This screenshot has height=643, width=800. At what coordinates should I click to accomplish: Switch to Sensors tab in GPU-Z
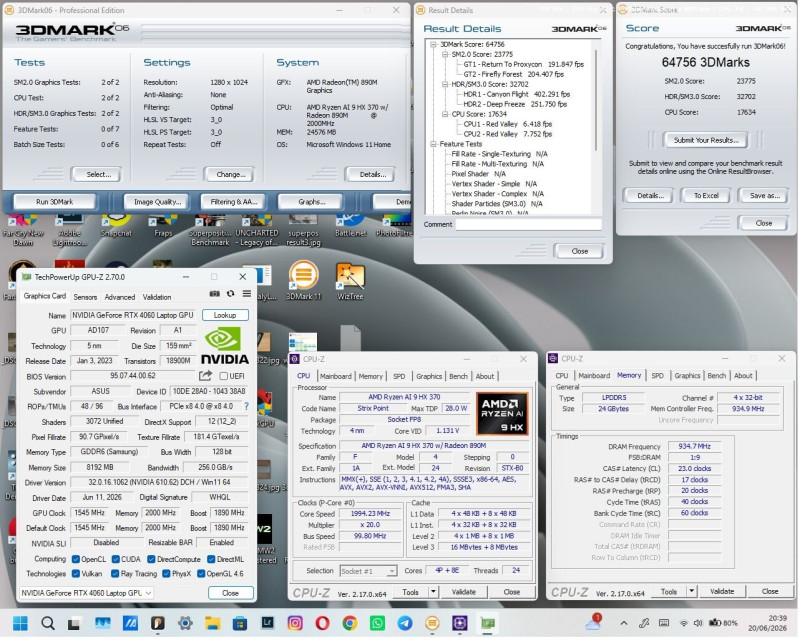(x=85, y=298)
